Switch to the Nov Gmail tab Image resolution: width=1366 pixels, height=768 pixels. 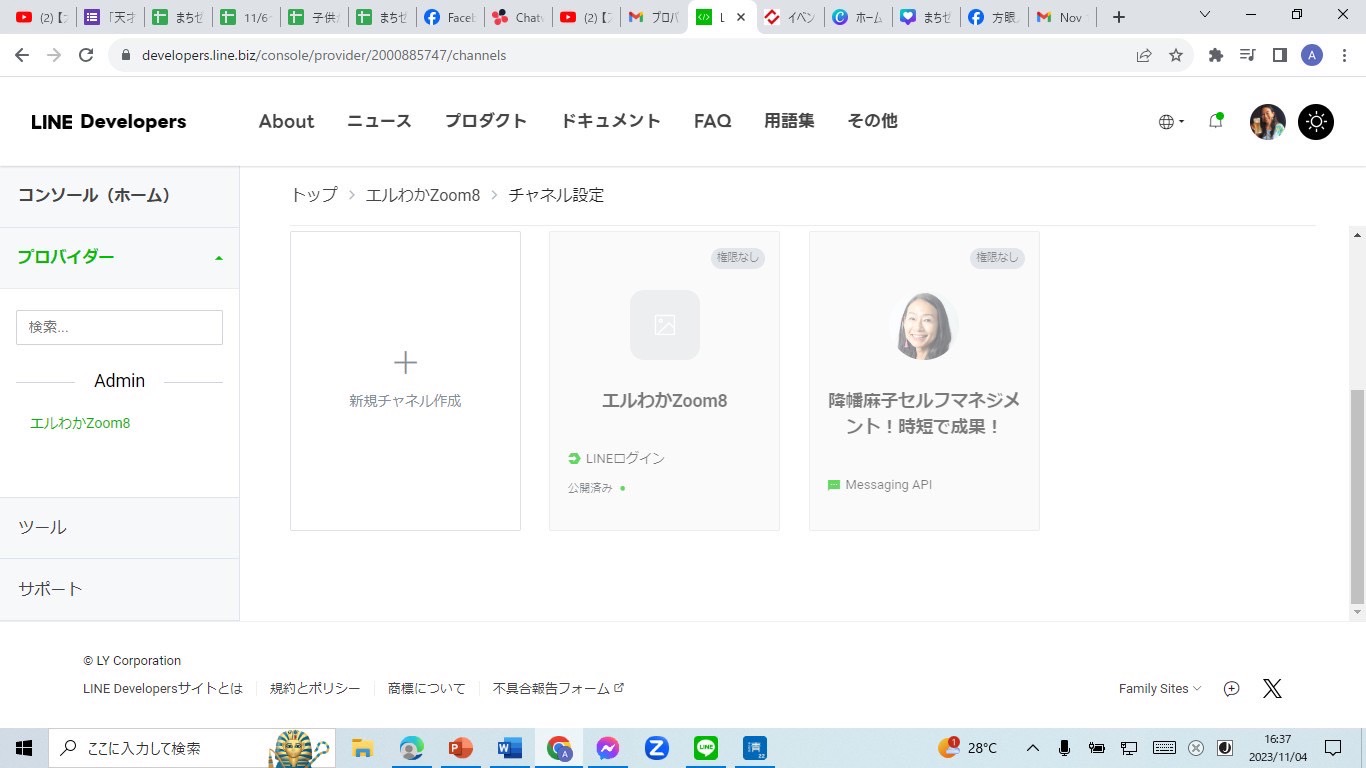pyautogui.click(x=1062, y=17)
